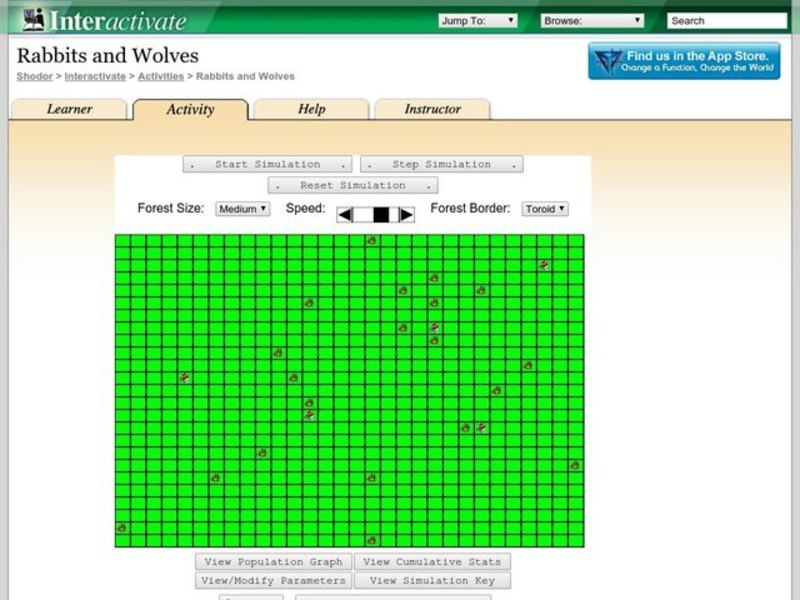
Task: Click the animal in the top-right grid area
Action: [x=544, y=265]
